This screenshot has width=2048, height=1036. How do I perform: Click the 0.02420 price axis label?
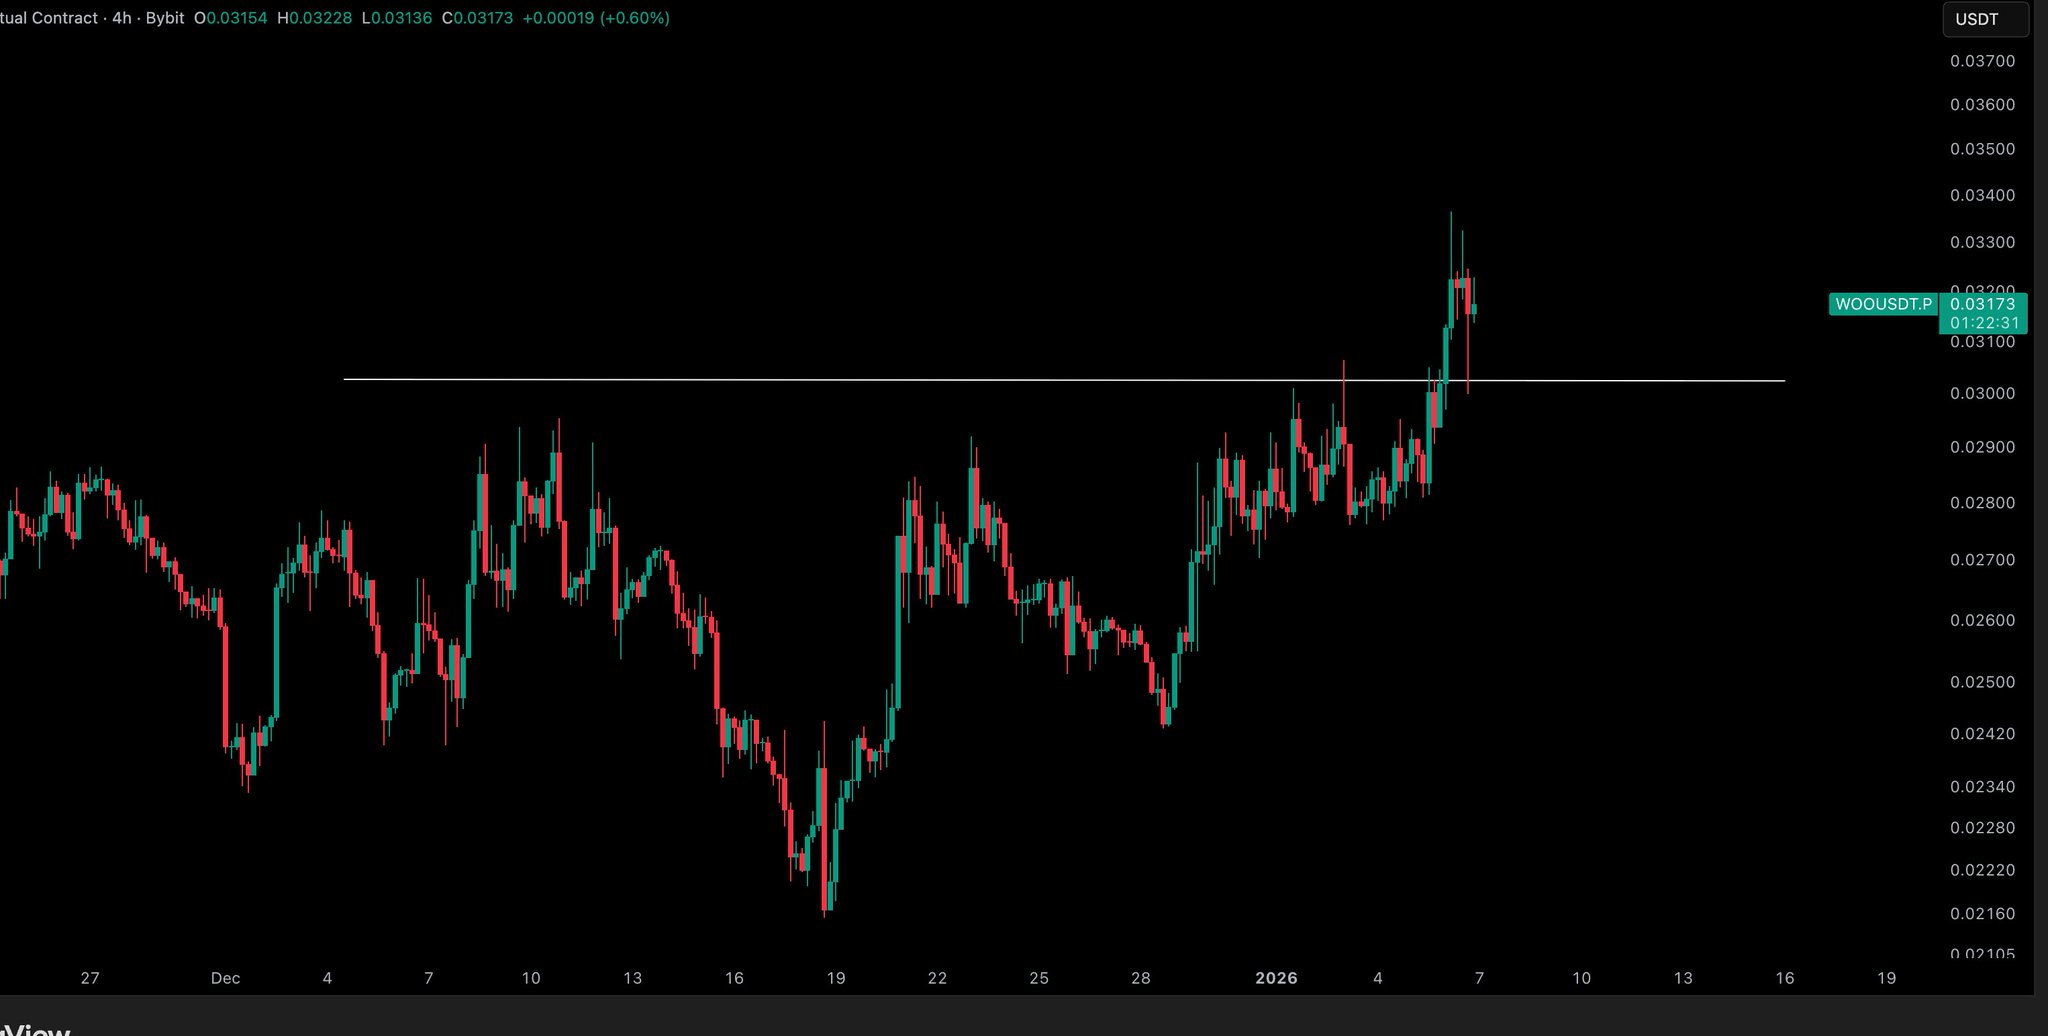pyautogui.click(x=1982, y=733)
